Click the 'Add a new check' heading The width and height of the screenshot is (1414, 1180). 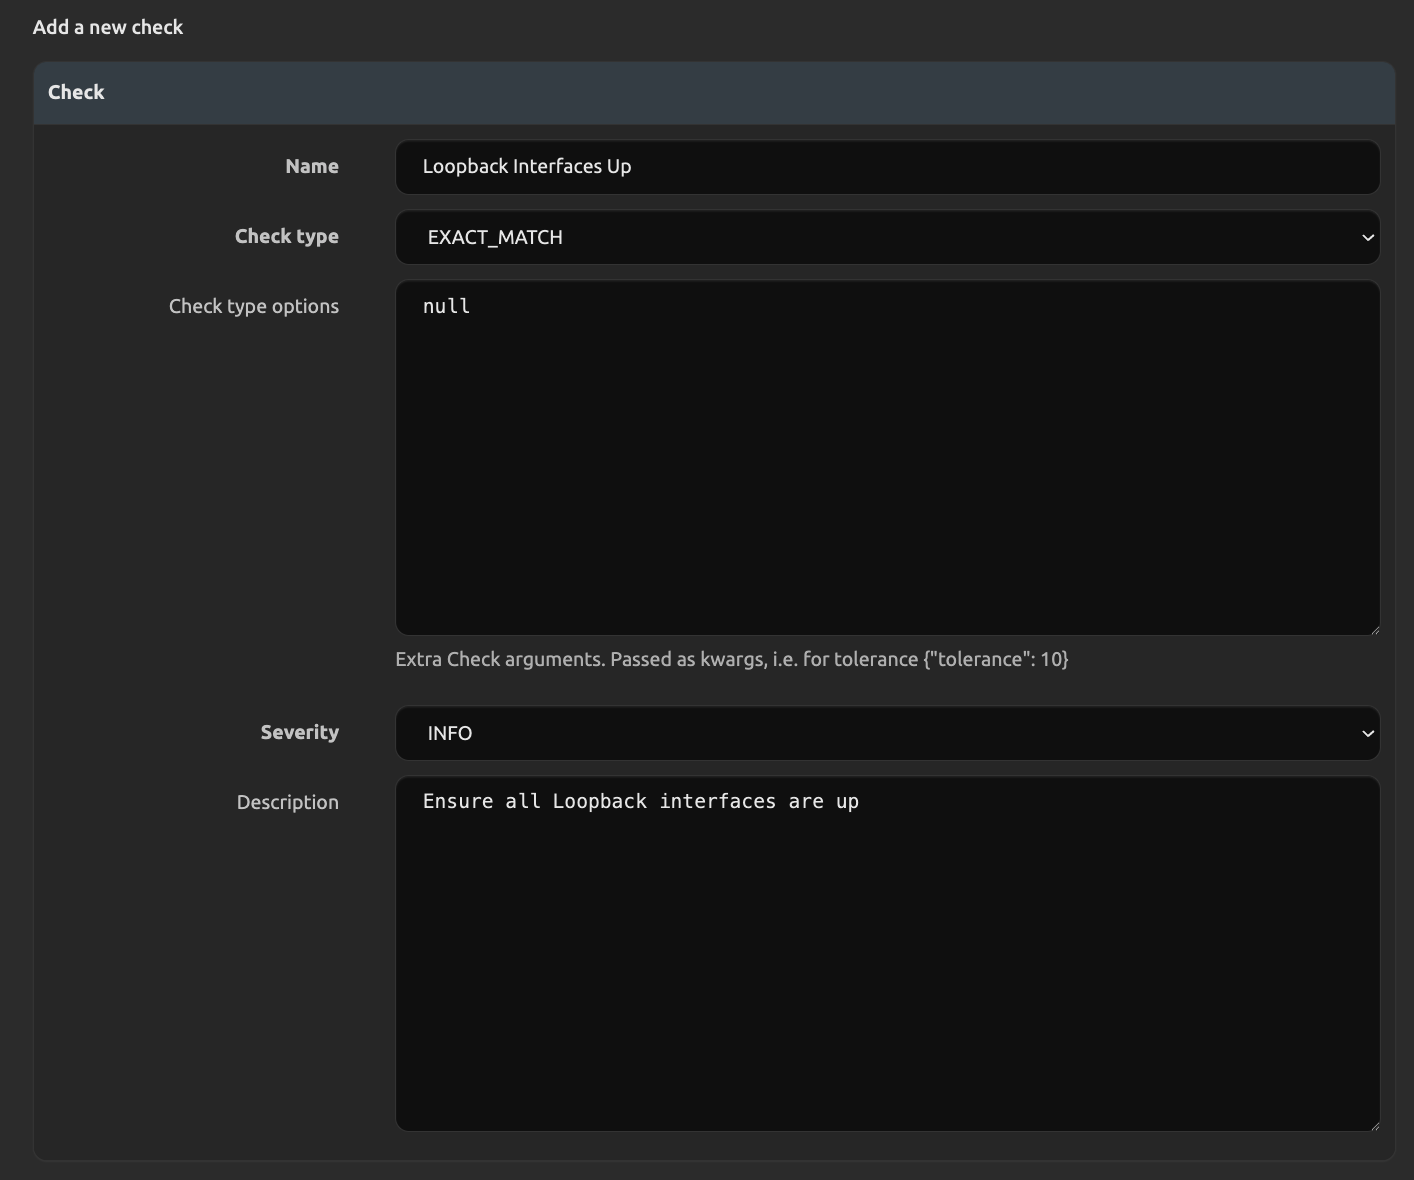108,28
